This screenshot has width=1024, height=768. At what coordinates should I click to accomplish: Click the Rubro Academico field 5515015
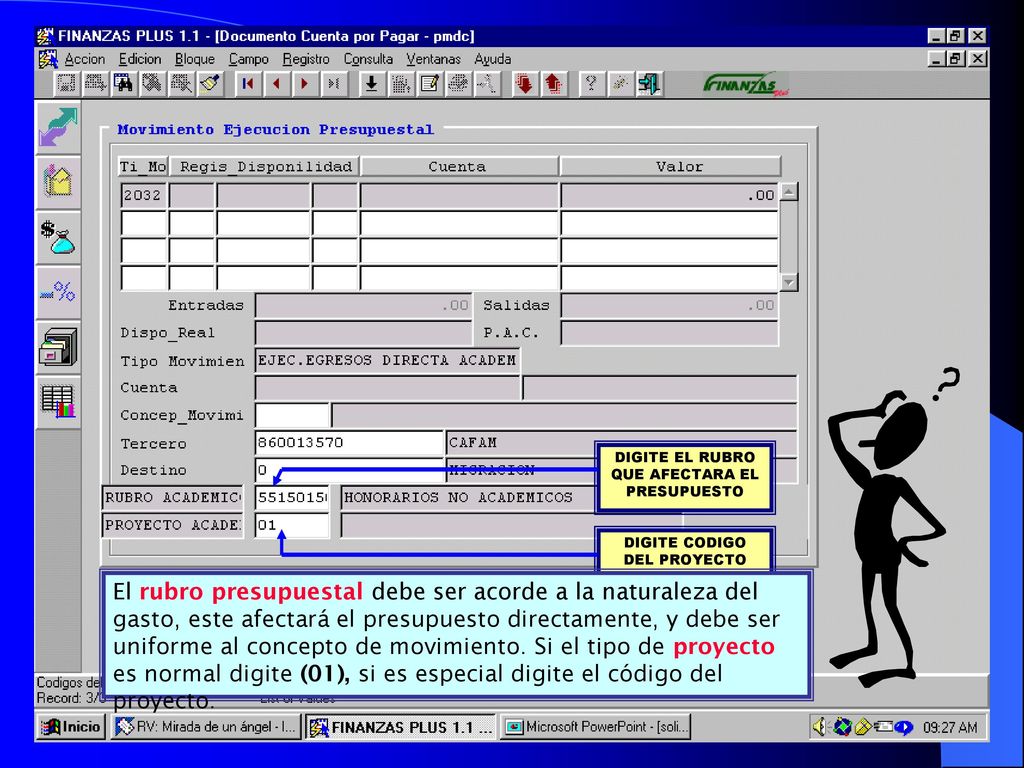292,498
